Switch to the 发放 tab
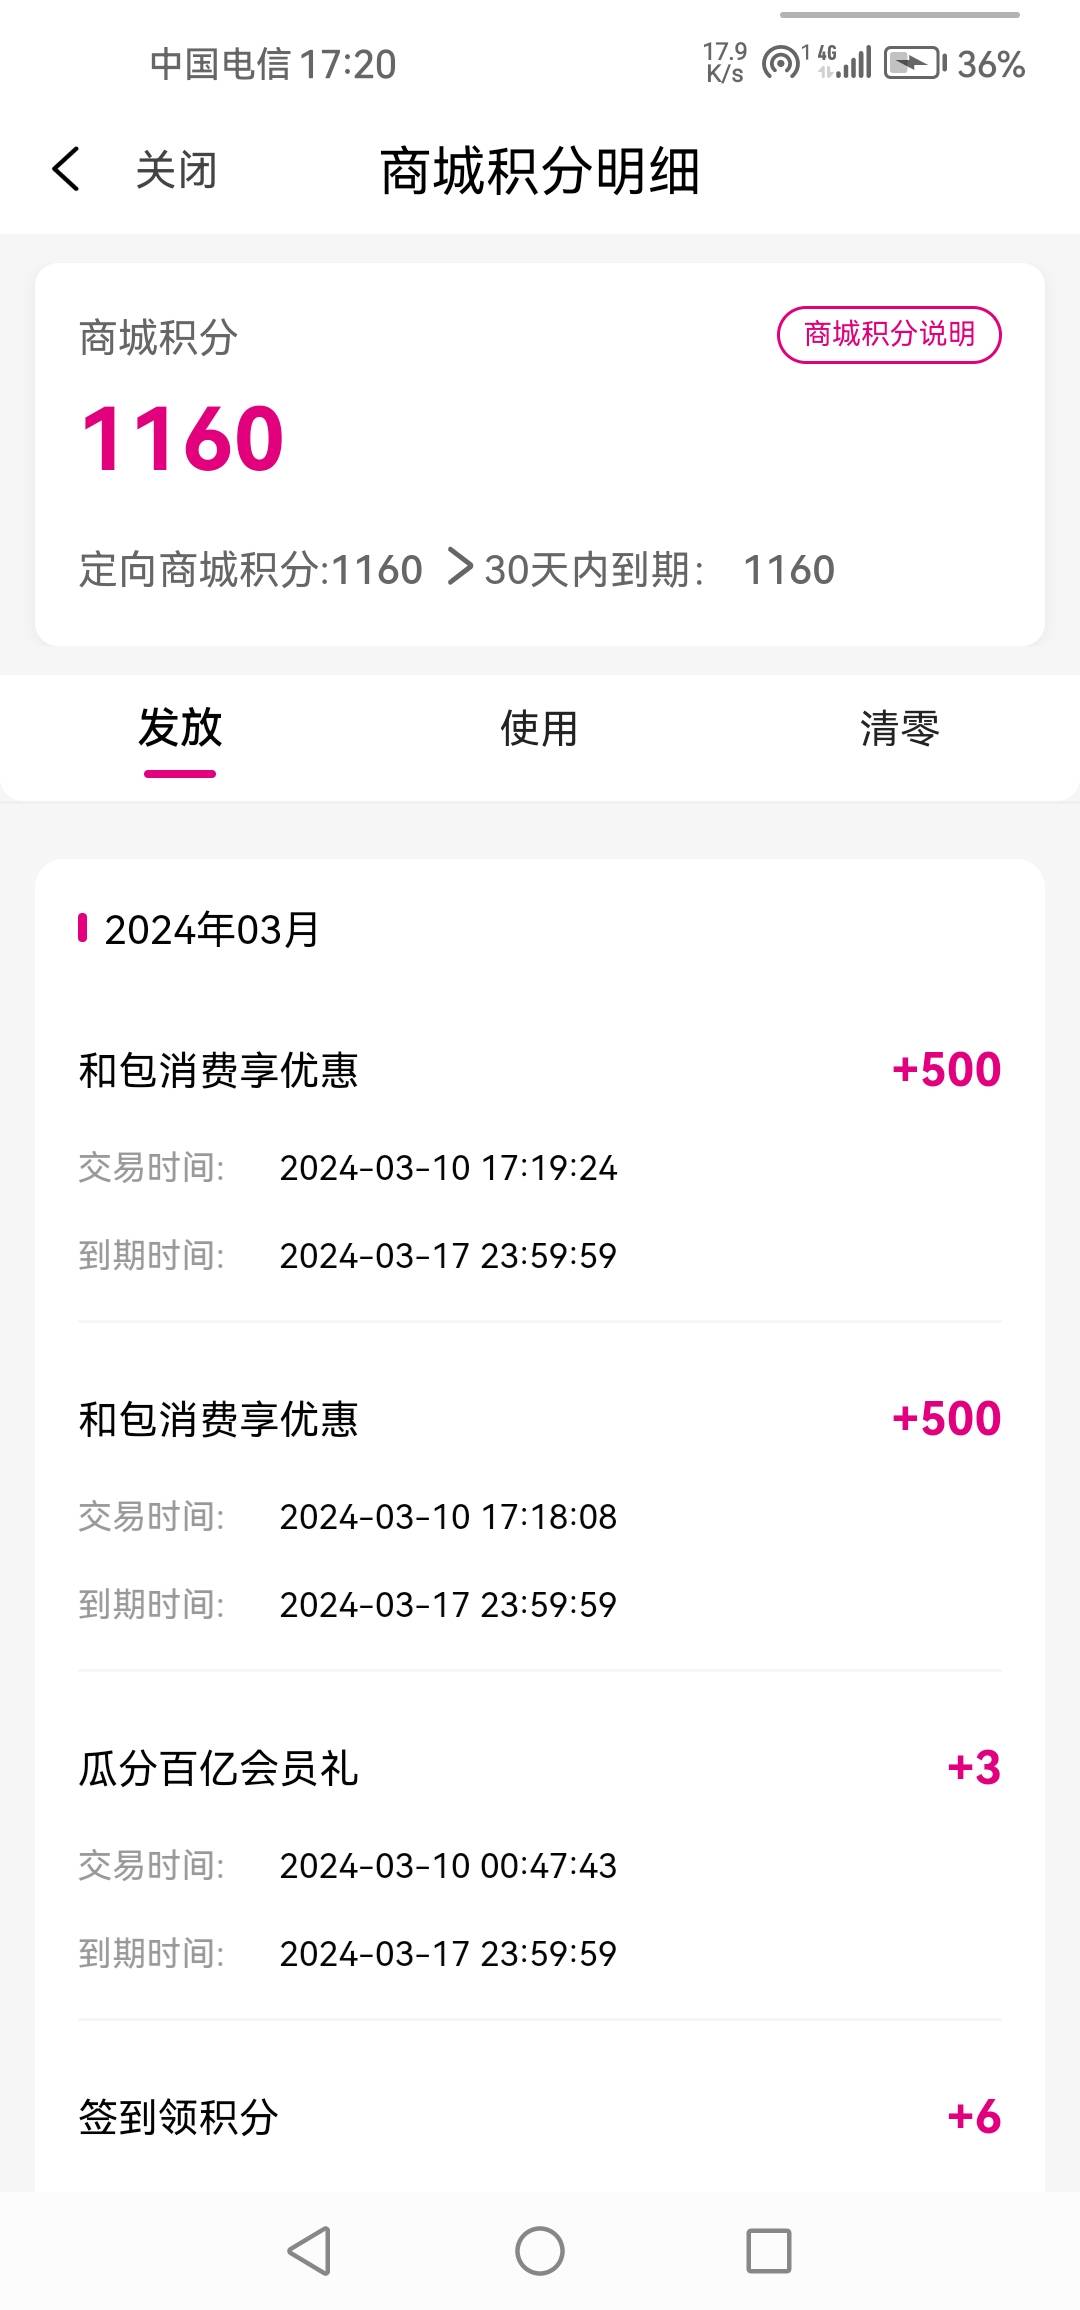This screenshot has height=2310, width=1080. tap(180, 729)
